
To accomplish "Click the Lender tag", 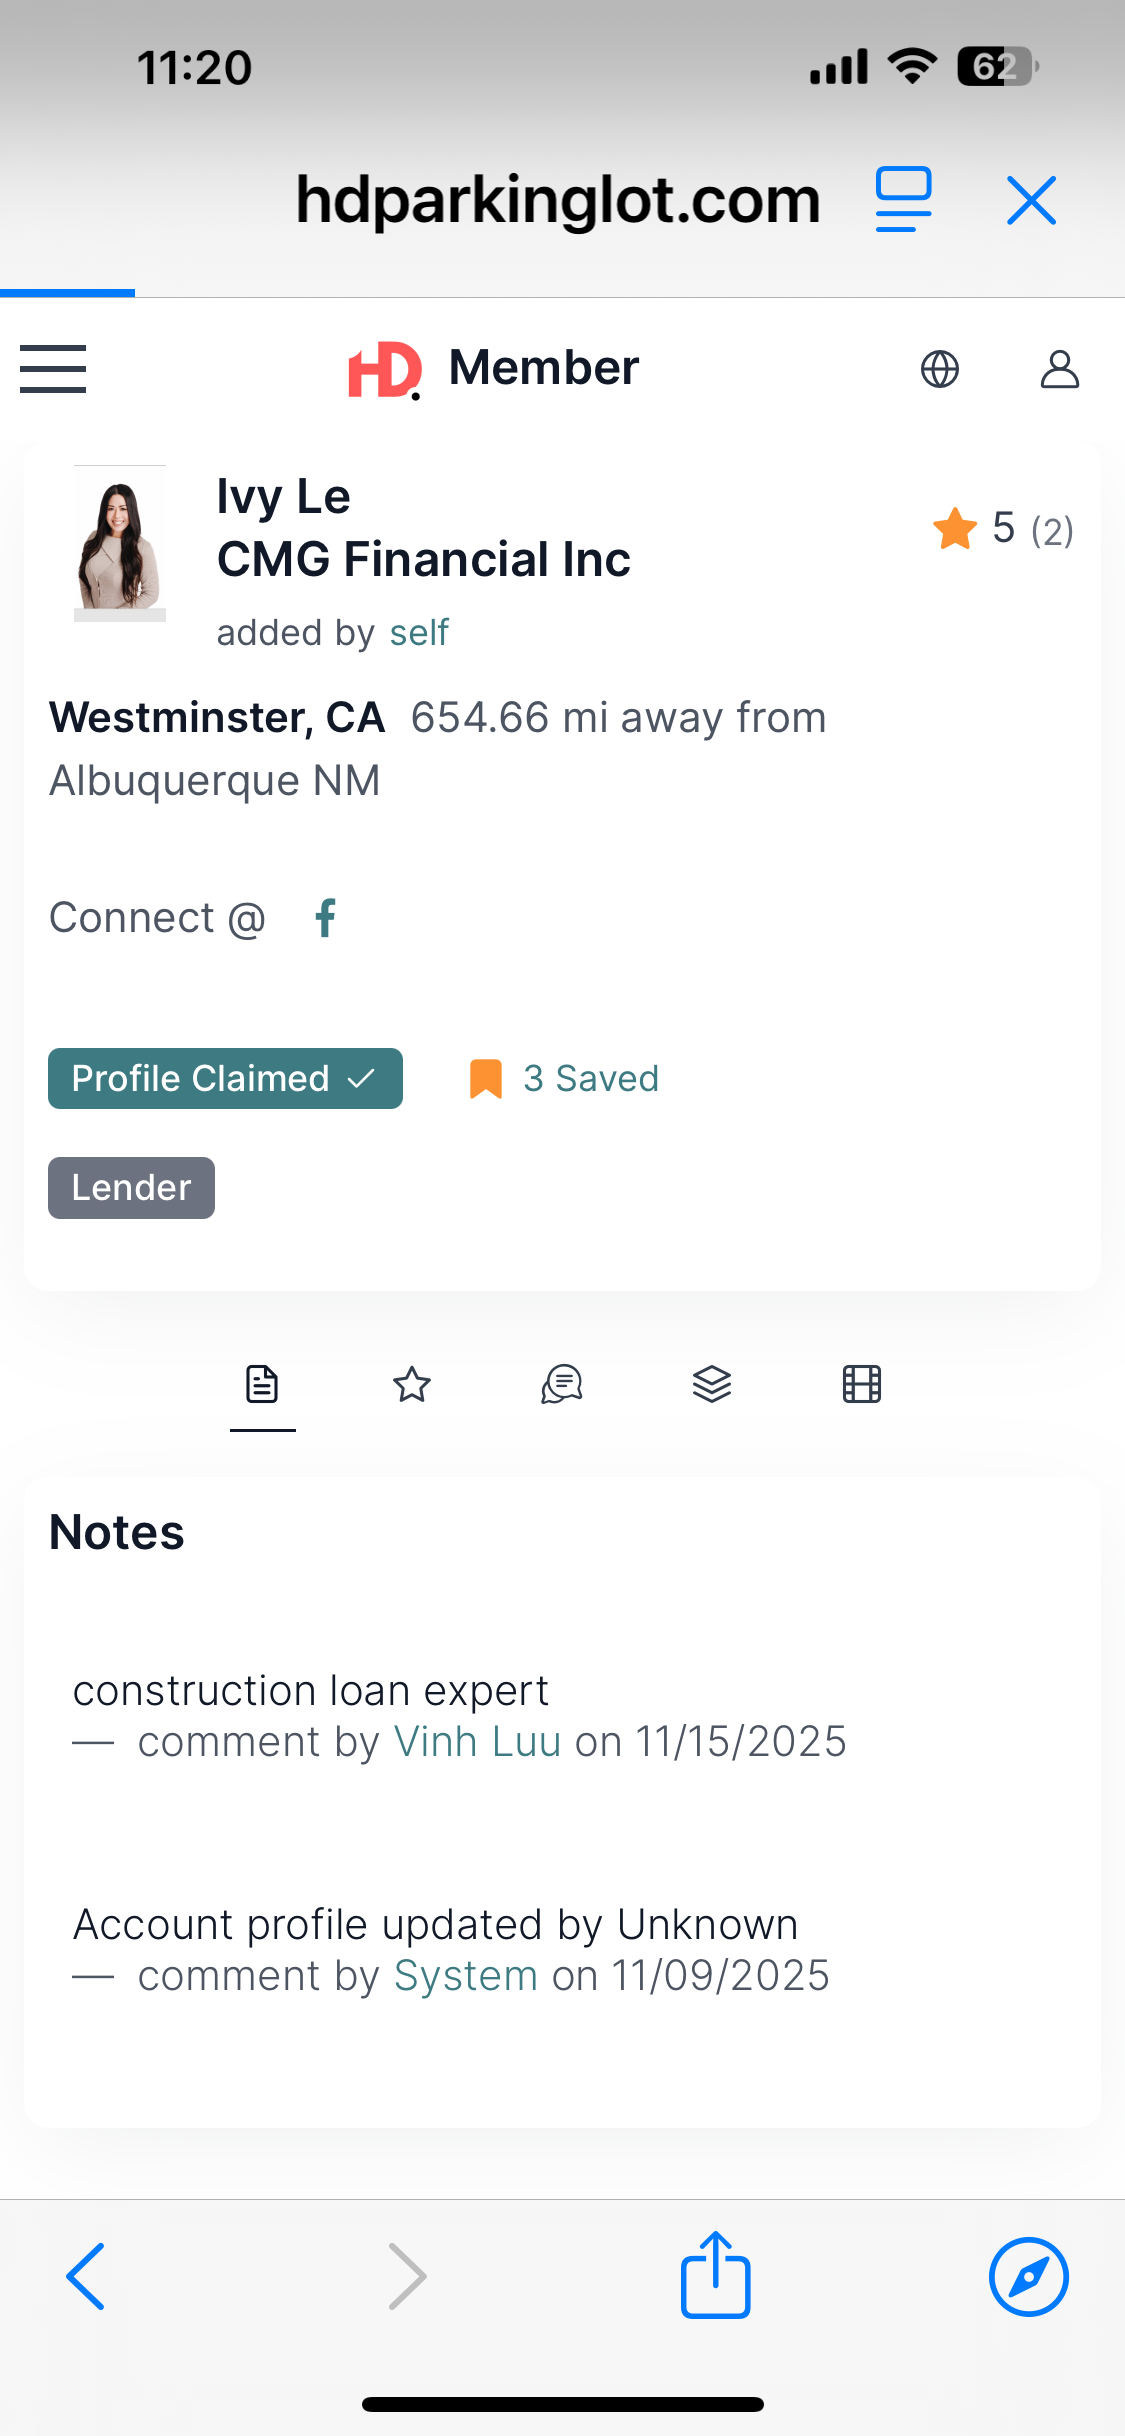I will [x=131, y=1188].
